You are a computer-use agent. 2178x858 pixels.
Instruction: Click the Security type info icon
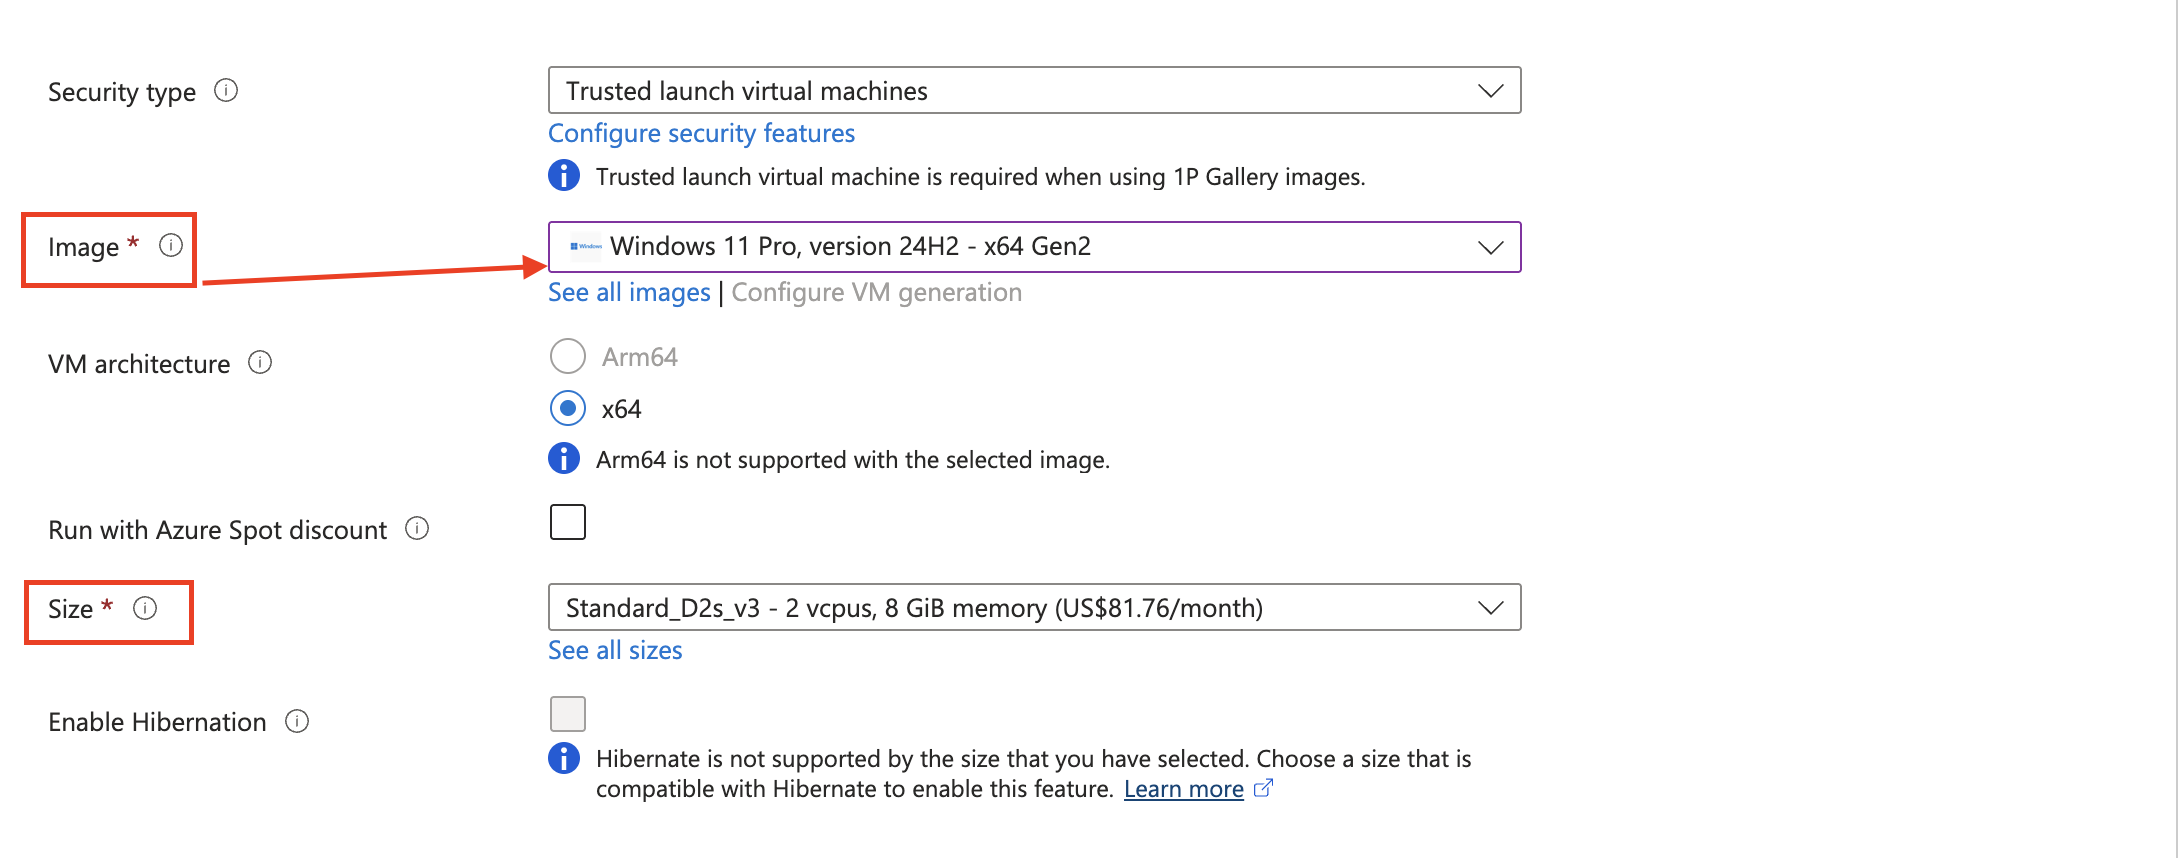pyautogui.click(x=226, y=91)
